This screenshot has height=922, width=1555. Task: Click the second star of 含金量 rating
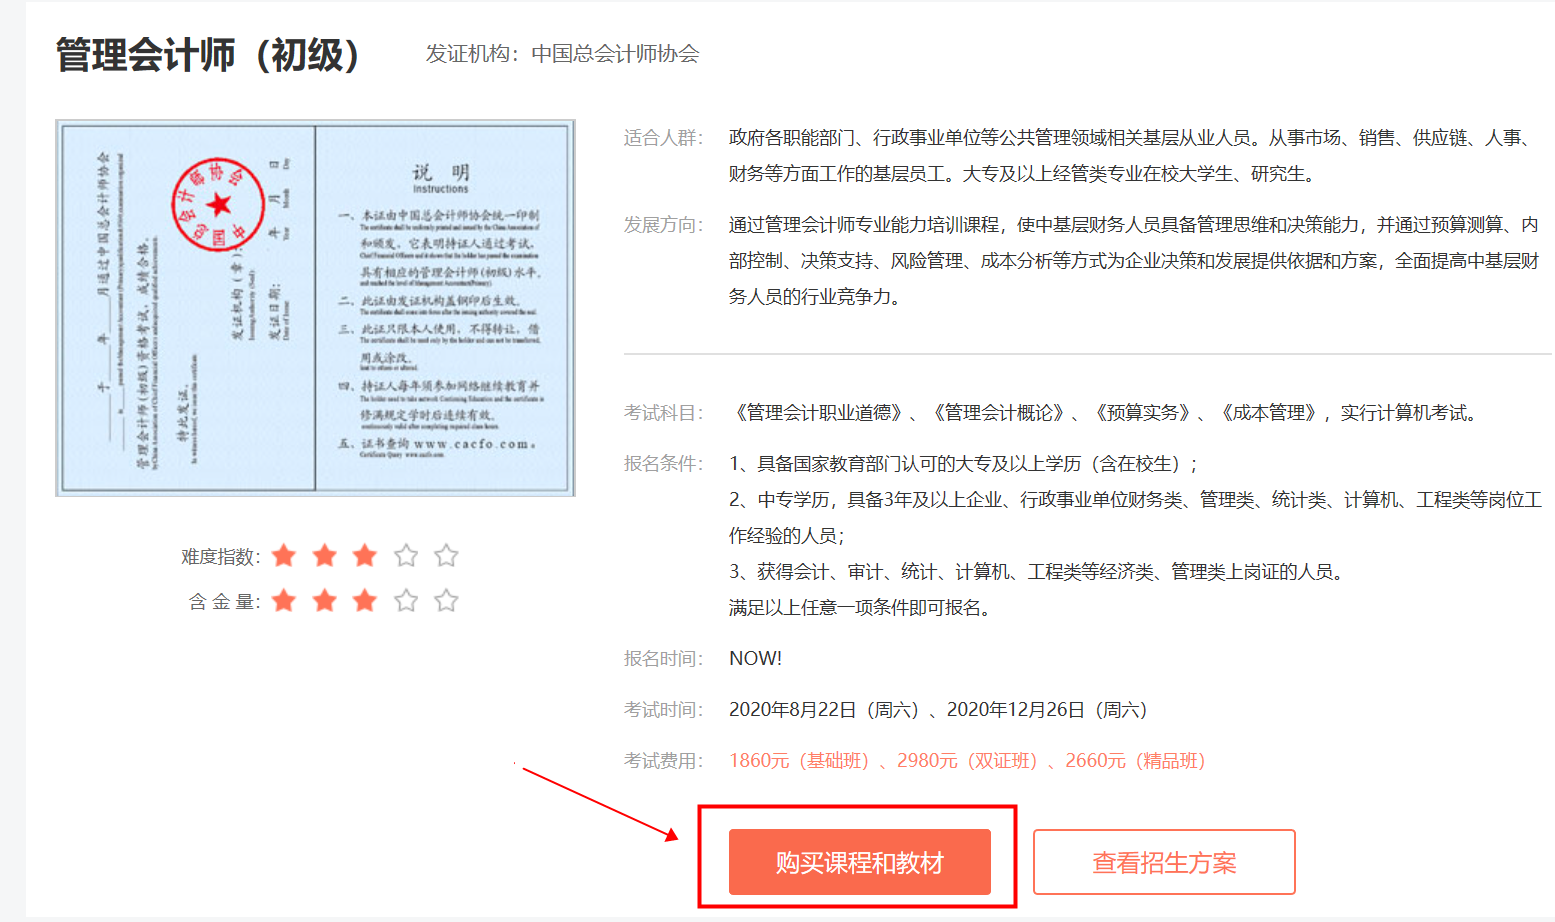(x=325, y=601)
